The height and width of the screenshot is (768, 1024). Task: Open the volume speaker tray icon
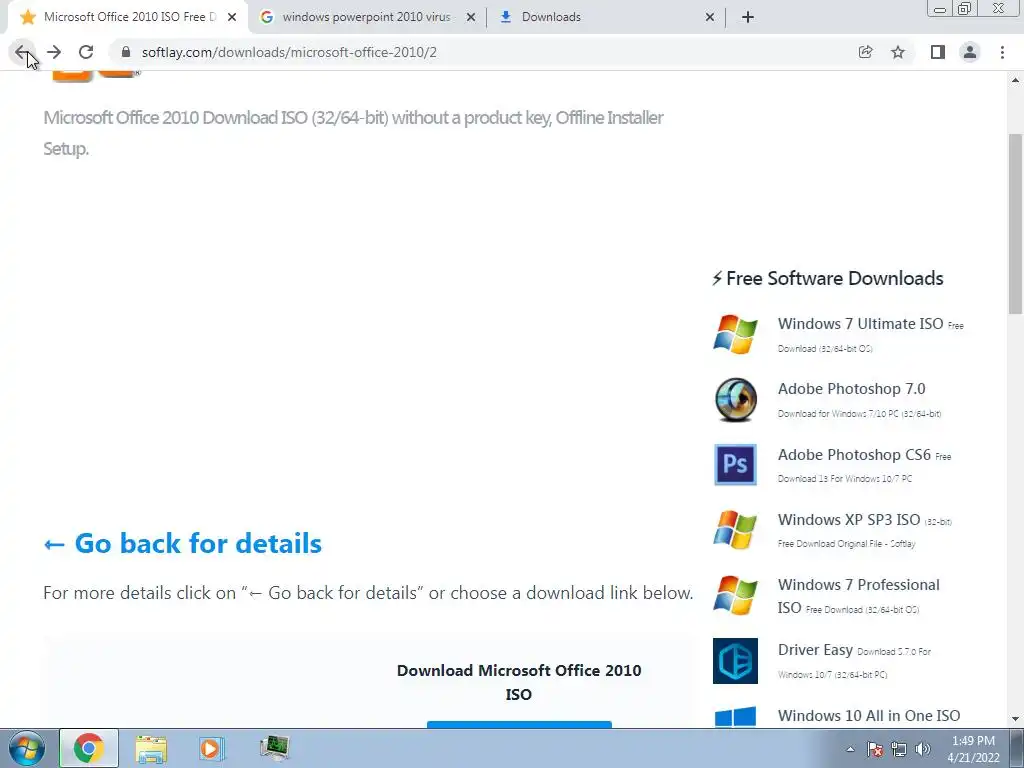pyautogui.click(x=923, y=749)
